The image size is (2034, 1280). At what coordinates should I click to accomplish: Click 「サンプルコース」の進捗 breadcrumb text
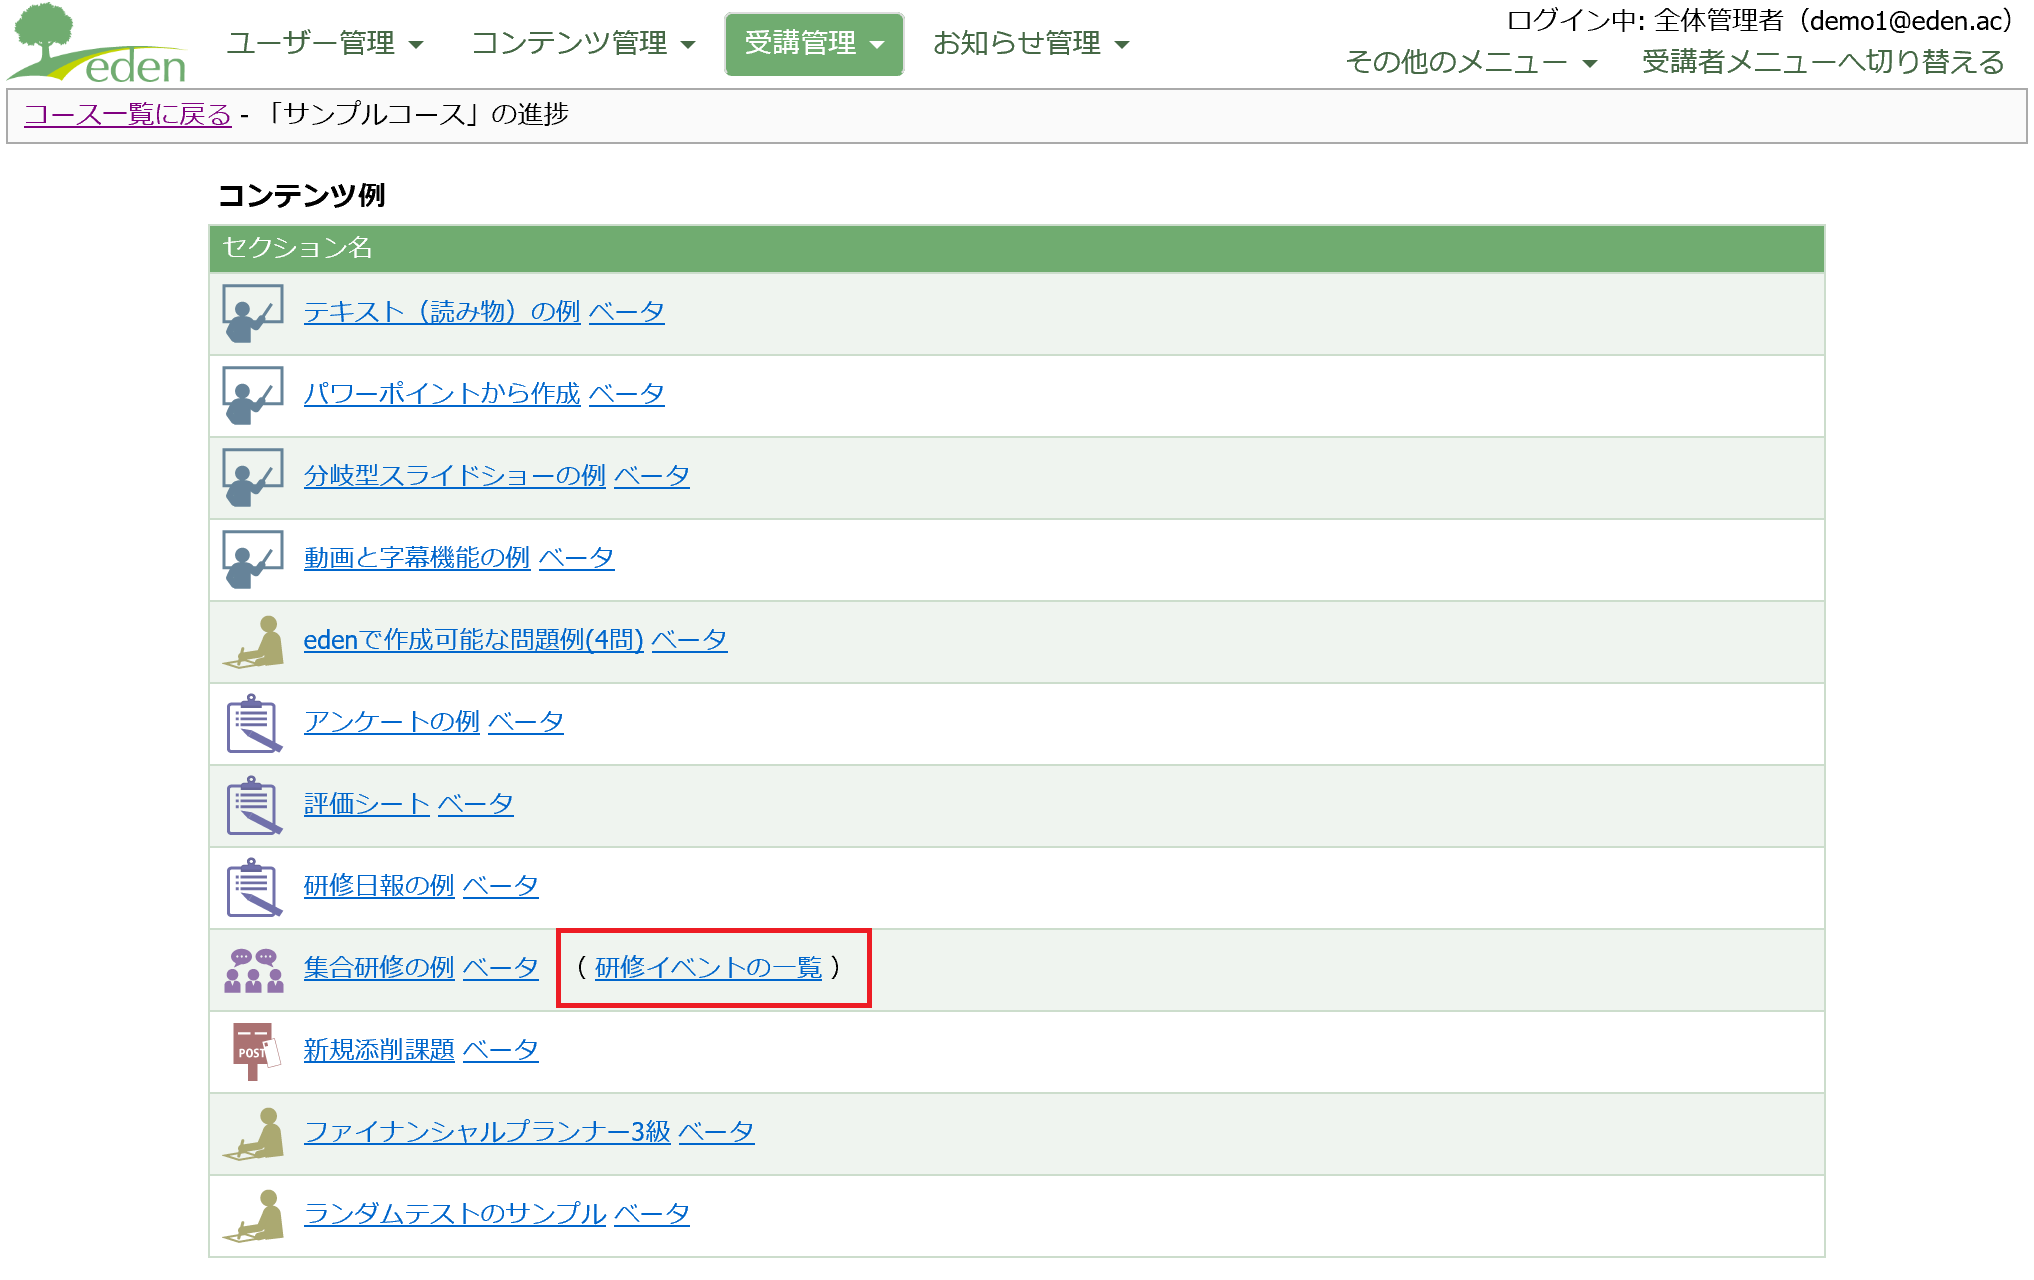[x=417, y=114]
